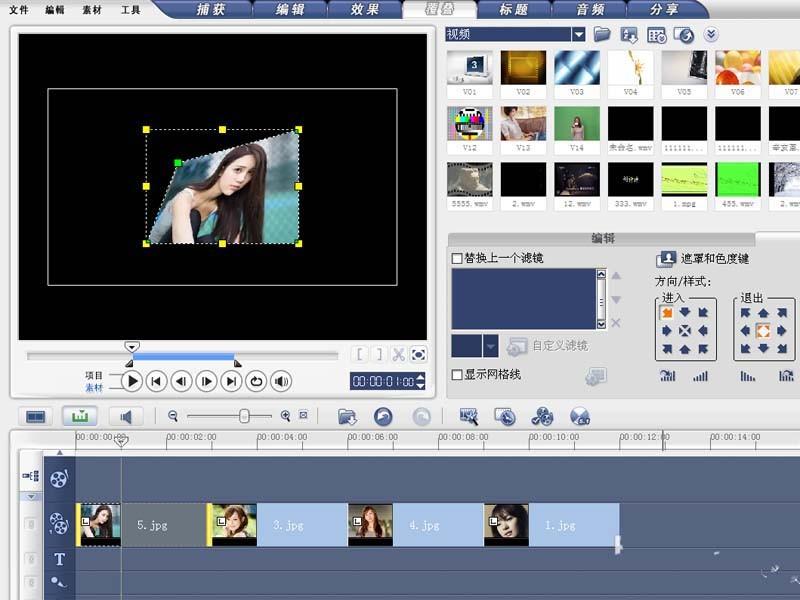Open the 视频 library category dropdown
Screen dimensions: 800x600
click(578, 34)
